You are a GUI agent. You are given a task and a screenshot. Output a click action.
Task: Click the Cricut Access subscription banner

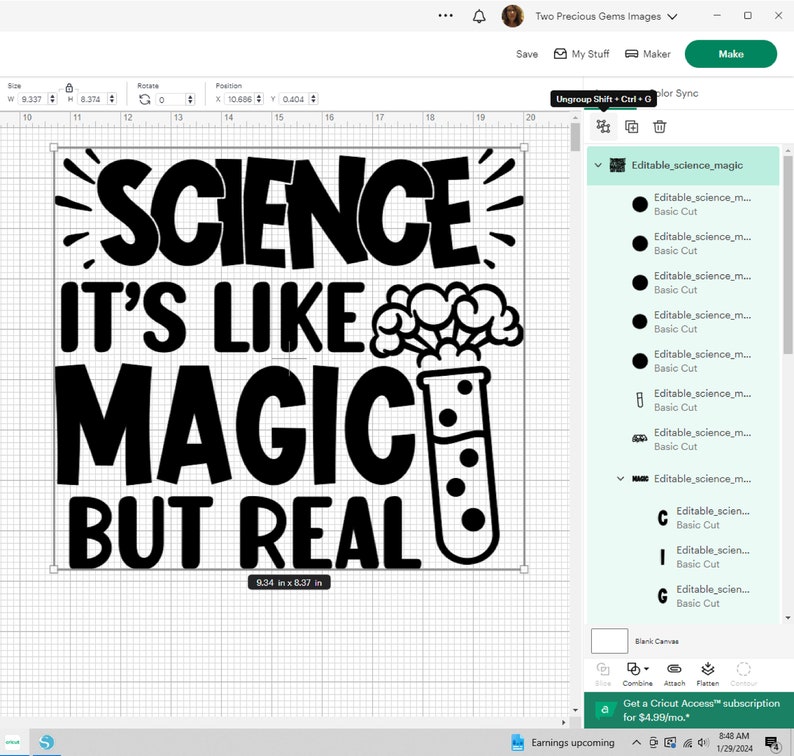click(x=689, y=710)
